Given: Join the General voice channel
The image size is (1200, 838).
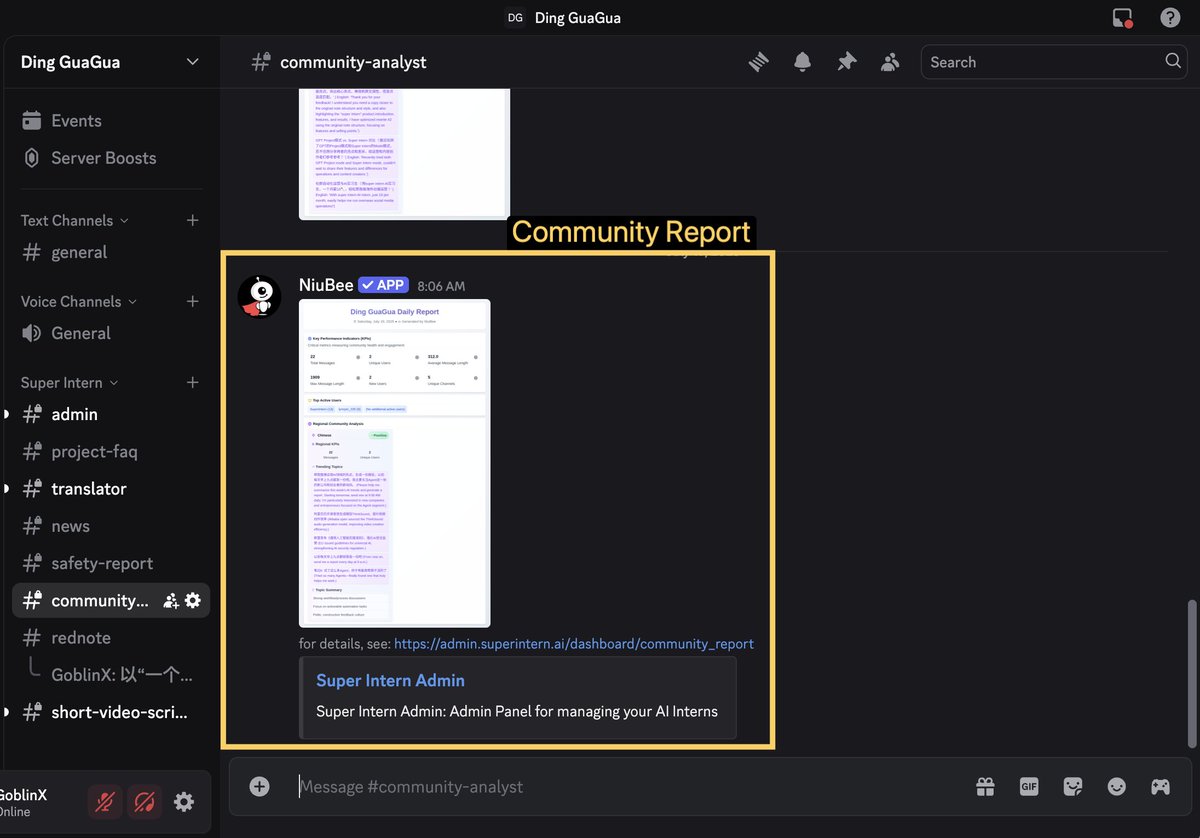Looking at the screenshot, I should coord(110,333).
